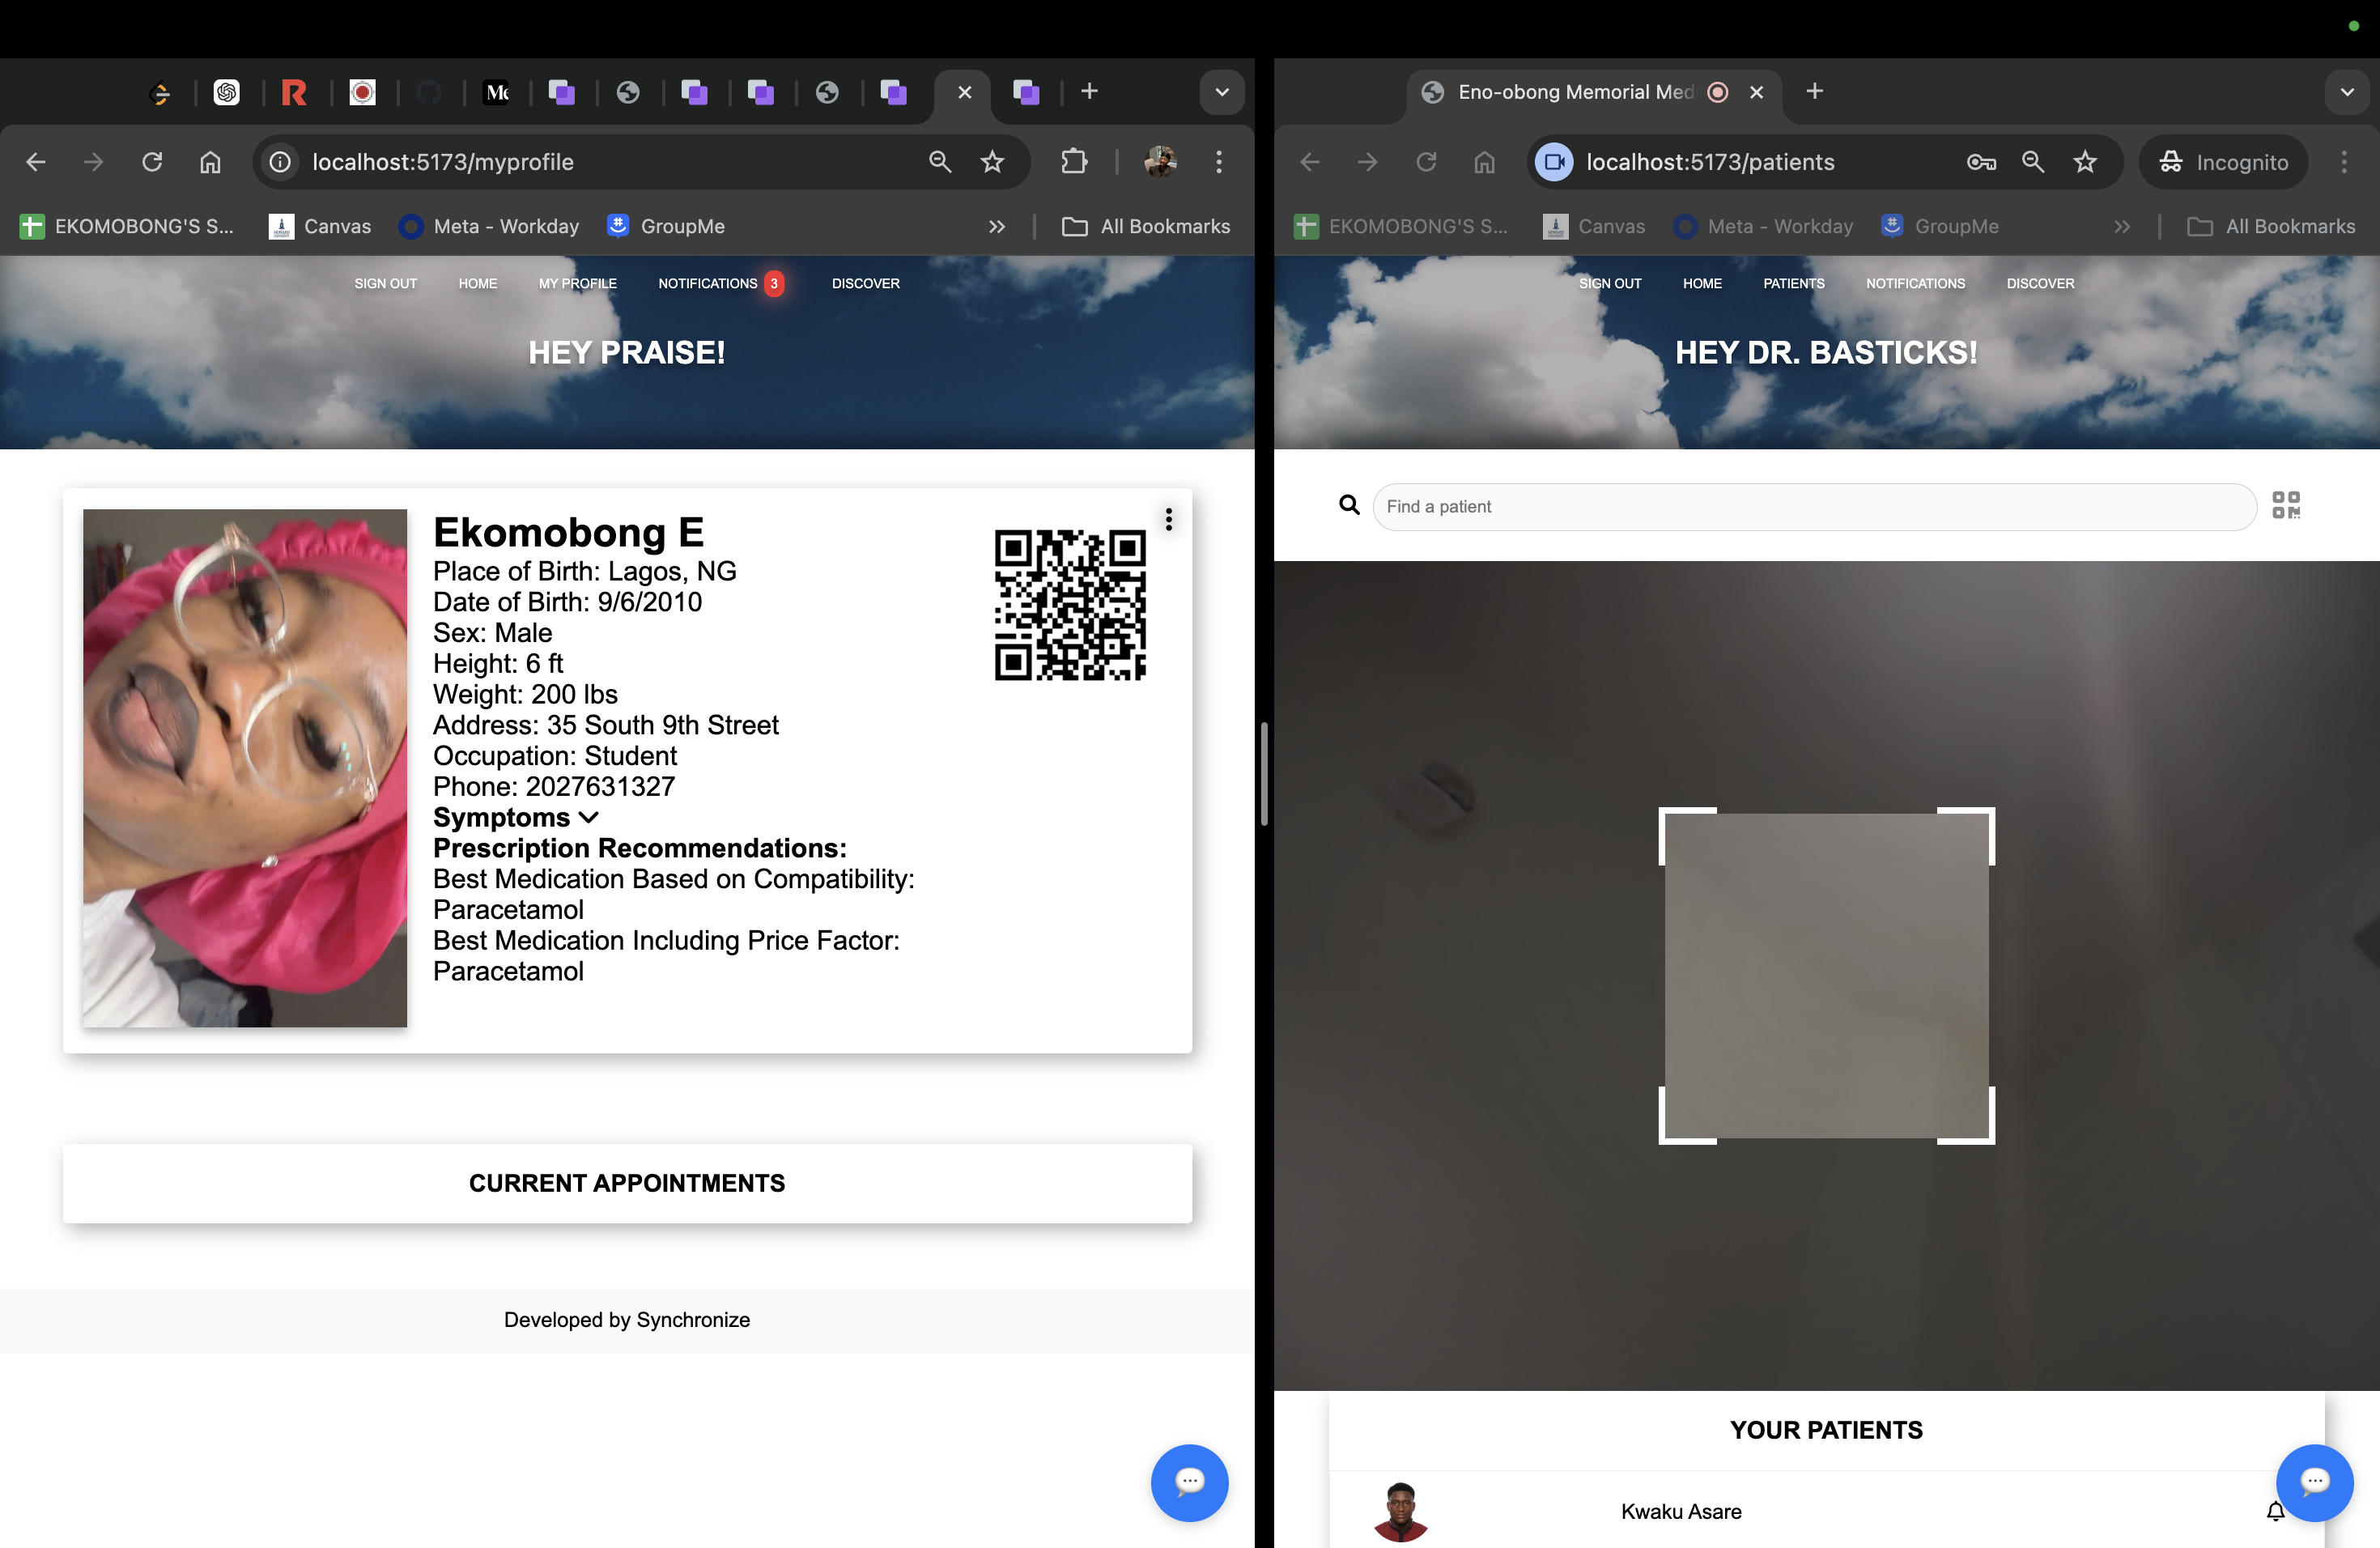Image resolution: width=2380 pixels, height=1548 pixels.
Task: Click the profile QR code image
Action: click(1069, 605)
